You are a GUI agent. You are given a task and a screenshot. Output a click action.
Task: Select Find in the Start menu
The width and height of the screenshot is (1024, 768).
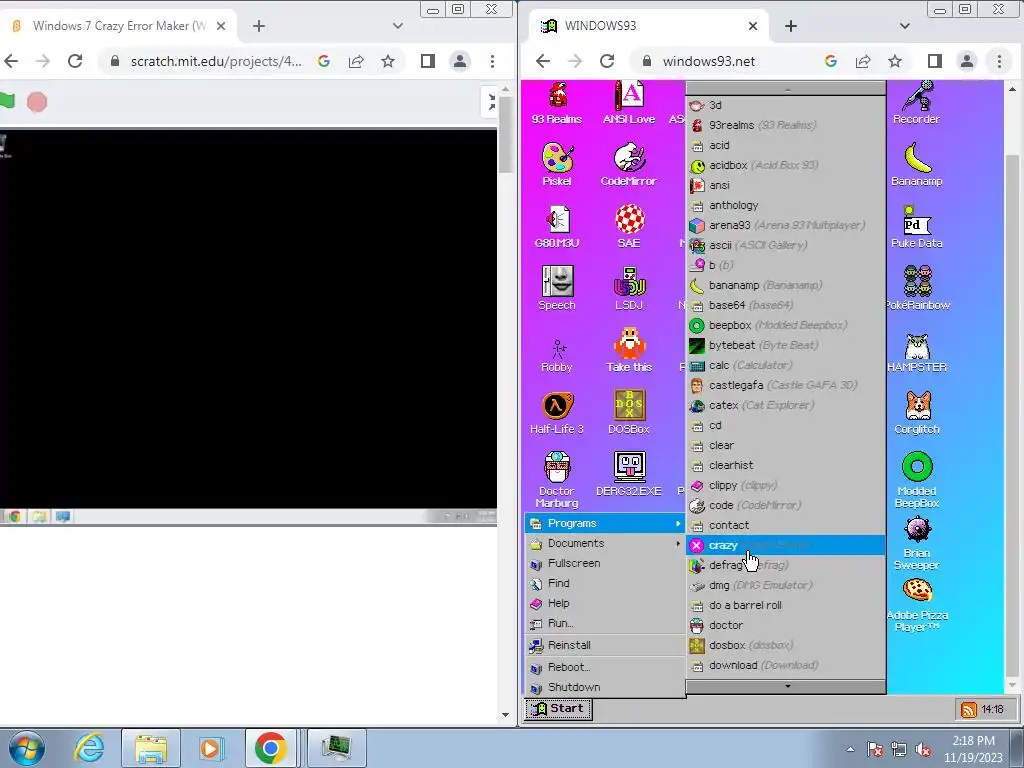tap(605, 583)
